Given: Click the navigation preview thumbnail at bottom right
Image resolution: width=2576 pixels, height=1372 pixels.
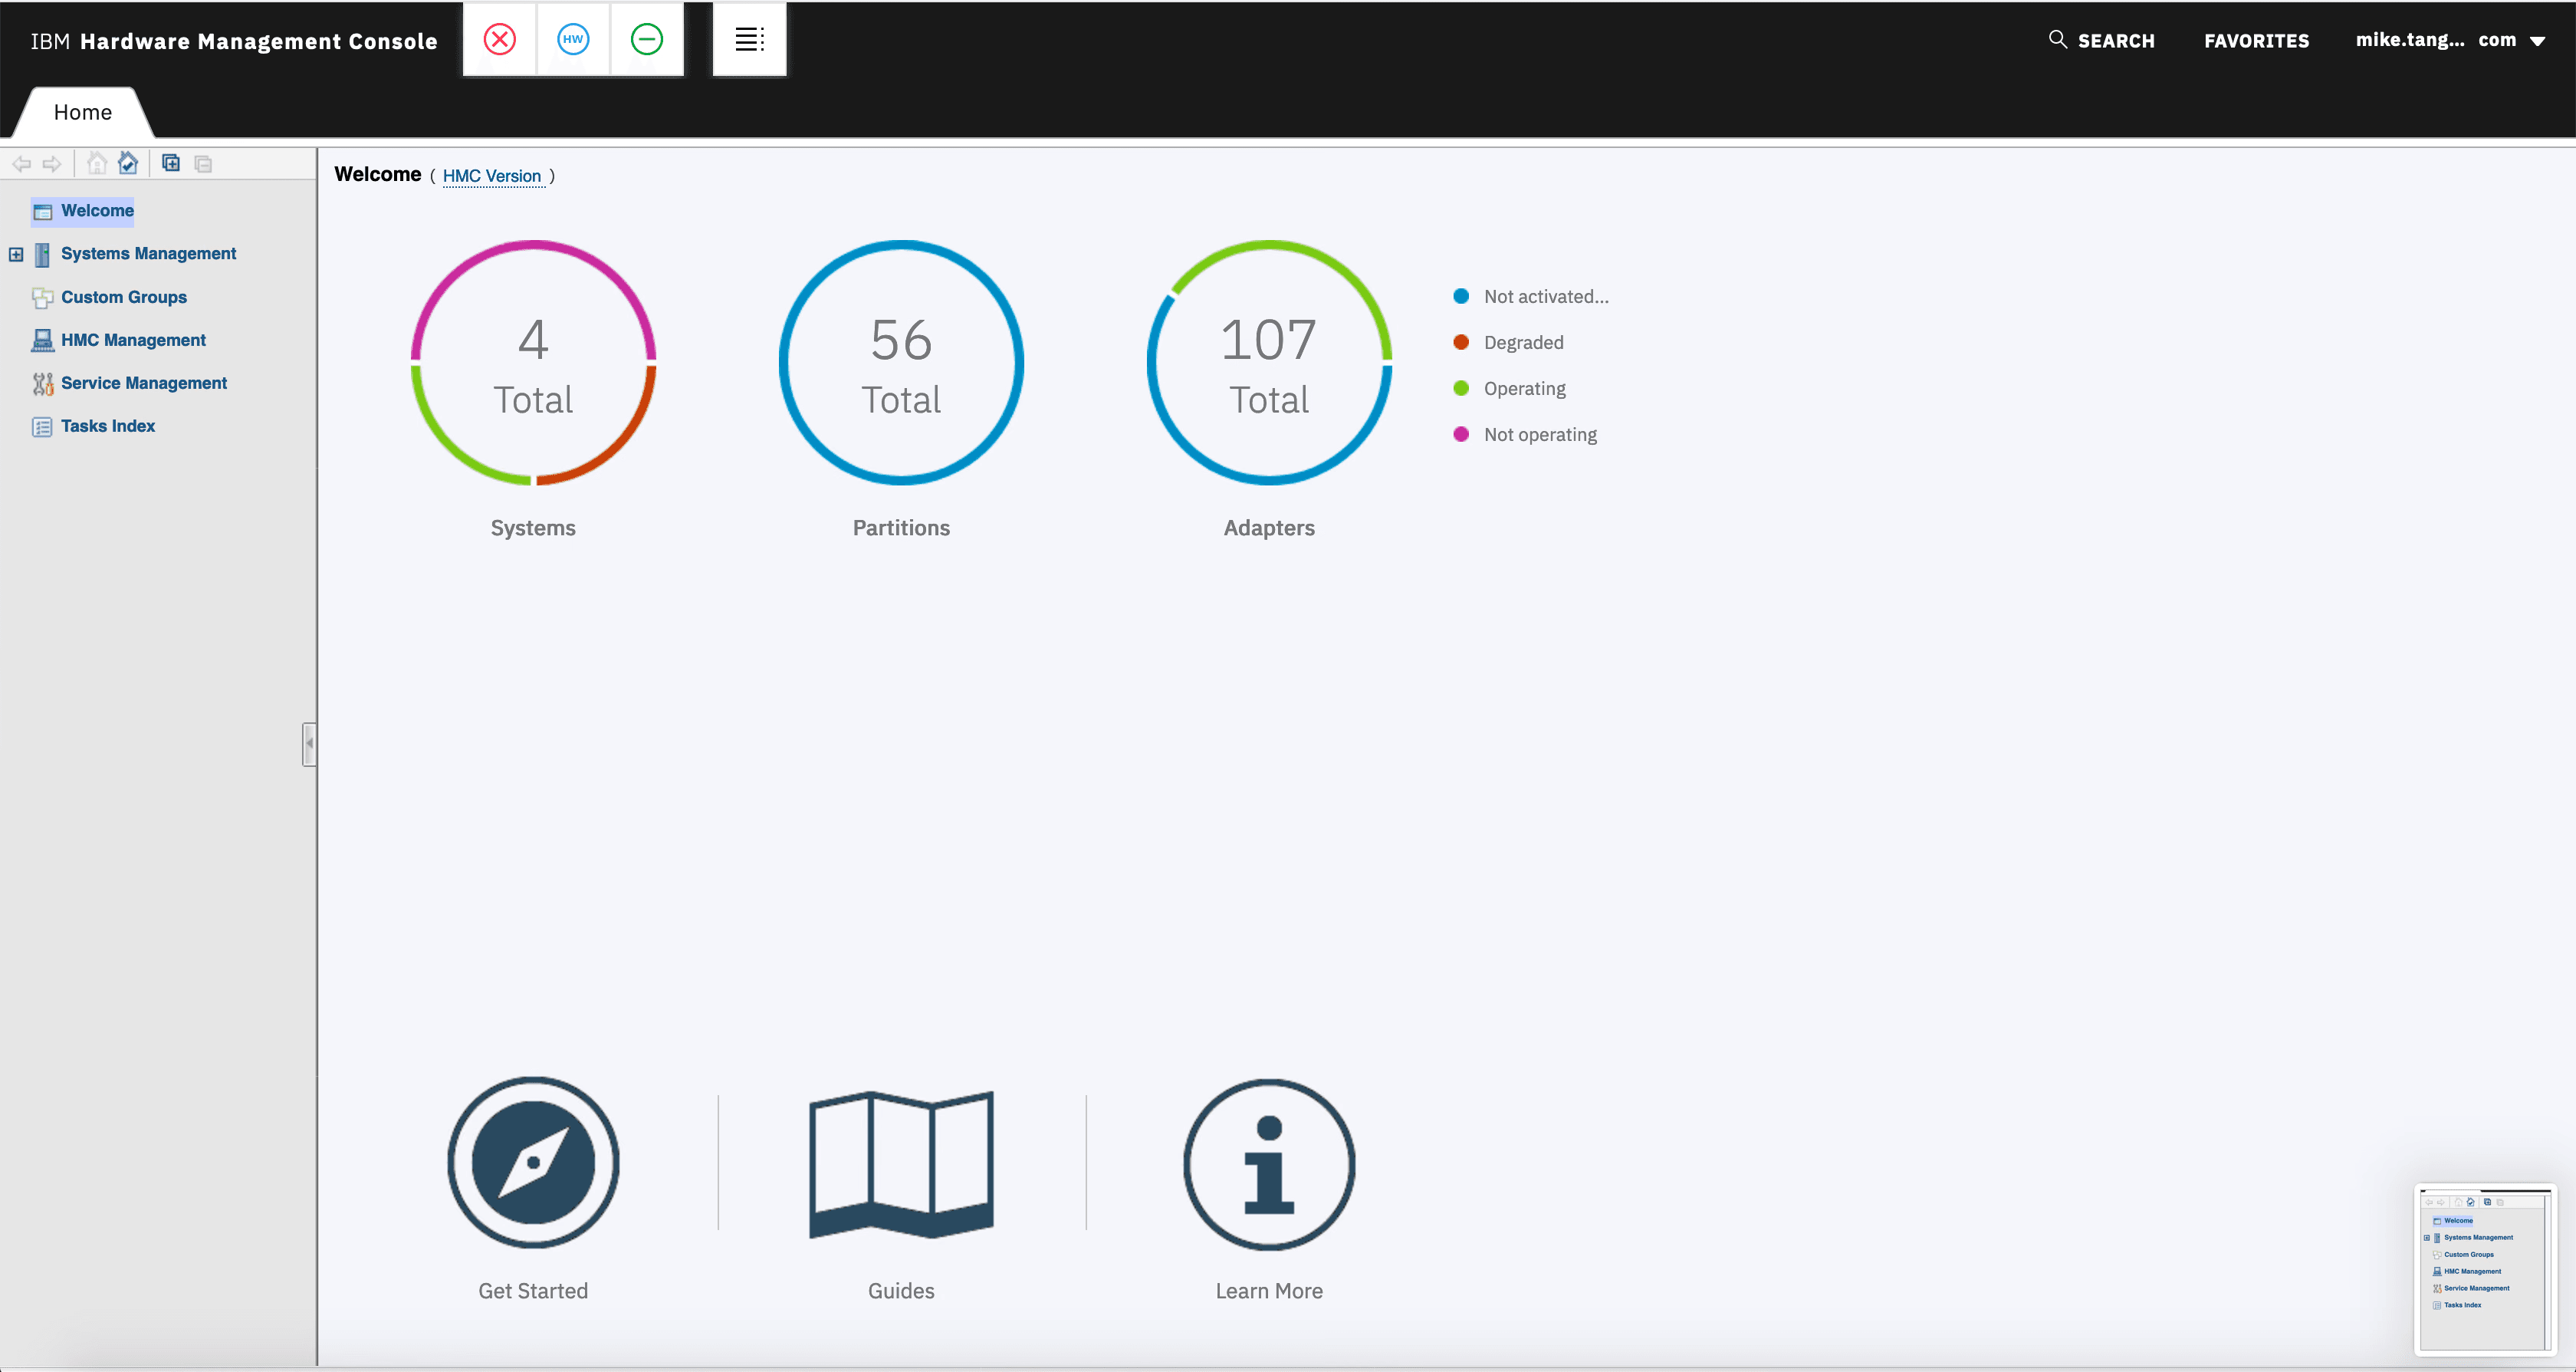Looking at the screenshot, I should tap(2485, 1270).
